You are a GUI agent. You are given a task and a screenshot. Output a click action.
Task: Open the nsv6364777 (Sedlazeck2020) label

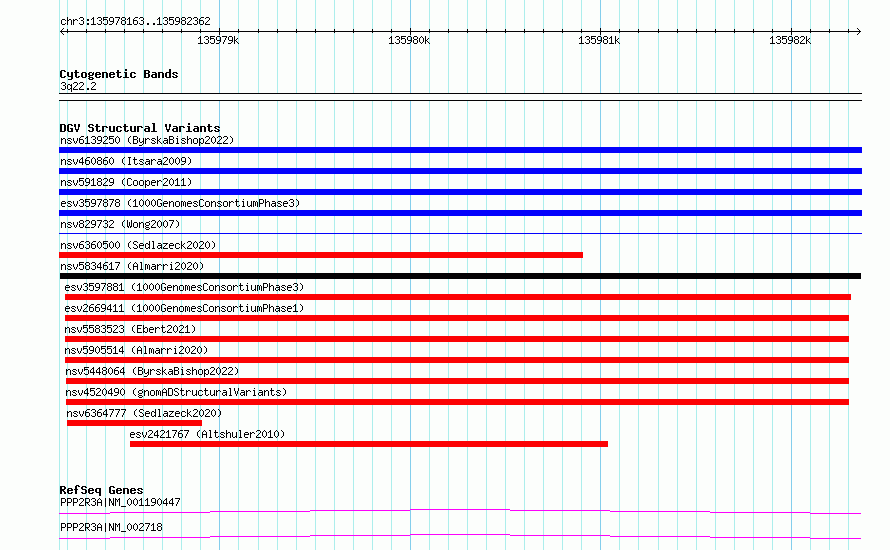coord(144,413)
